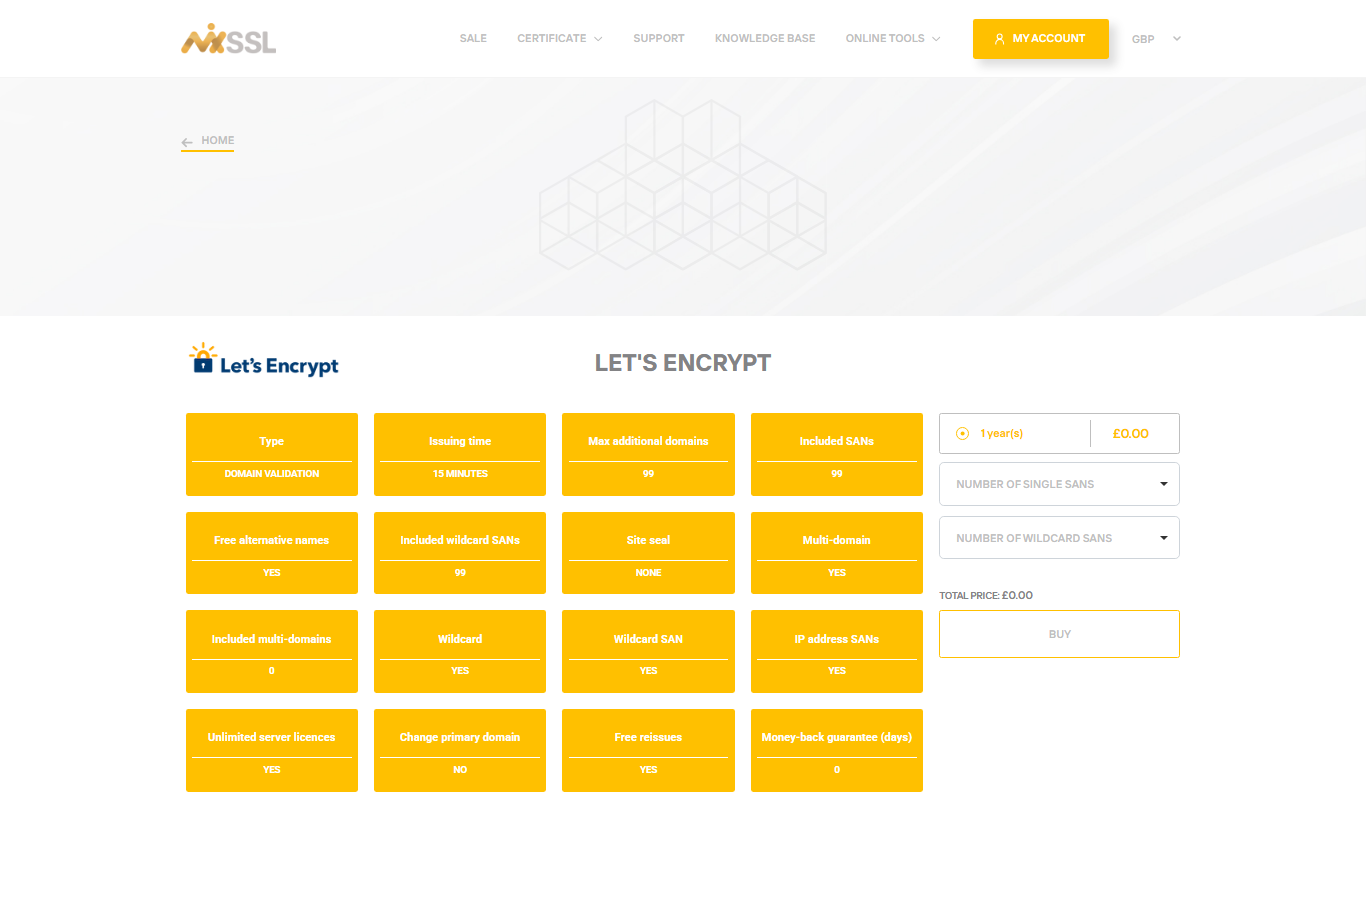Open the CERTIFICATE menu
This screenshot has width=1366, height=900.
pos(552,38)
